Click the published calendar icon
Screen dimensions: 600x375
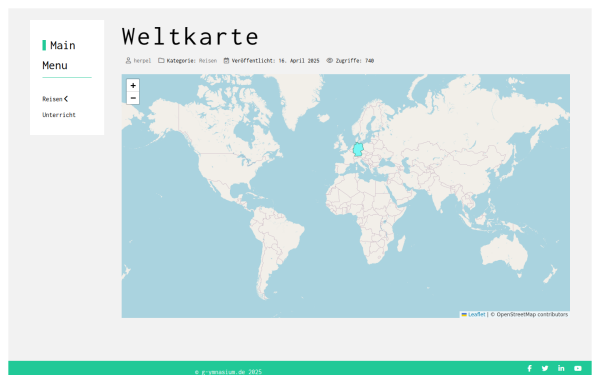(227, 60)
